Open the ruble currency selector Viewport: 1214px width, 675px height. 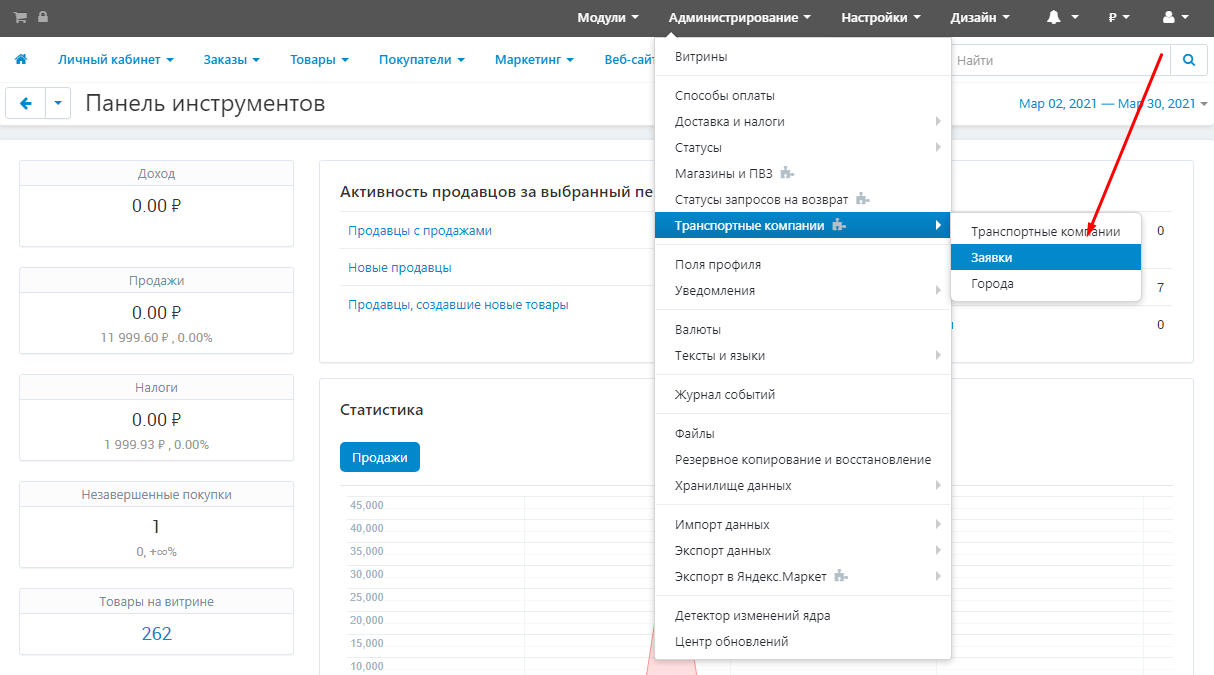pyautogui.click(x=1118, y=17)
